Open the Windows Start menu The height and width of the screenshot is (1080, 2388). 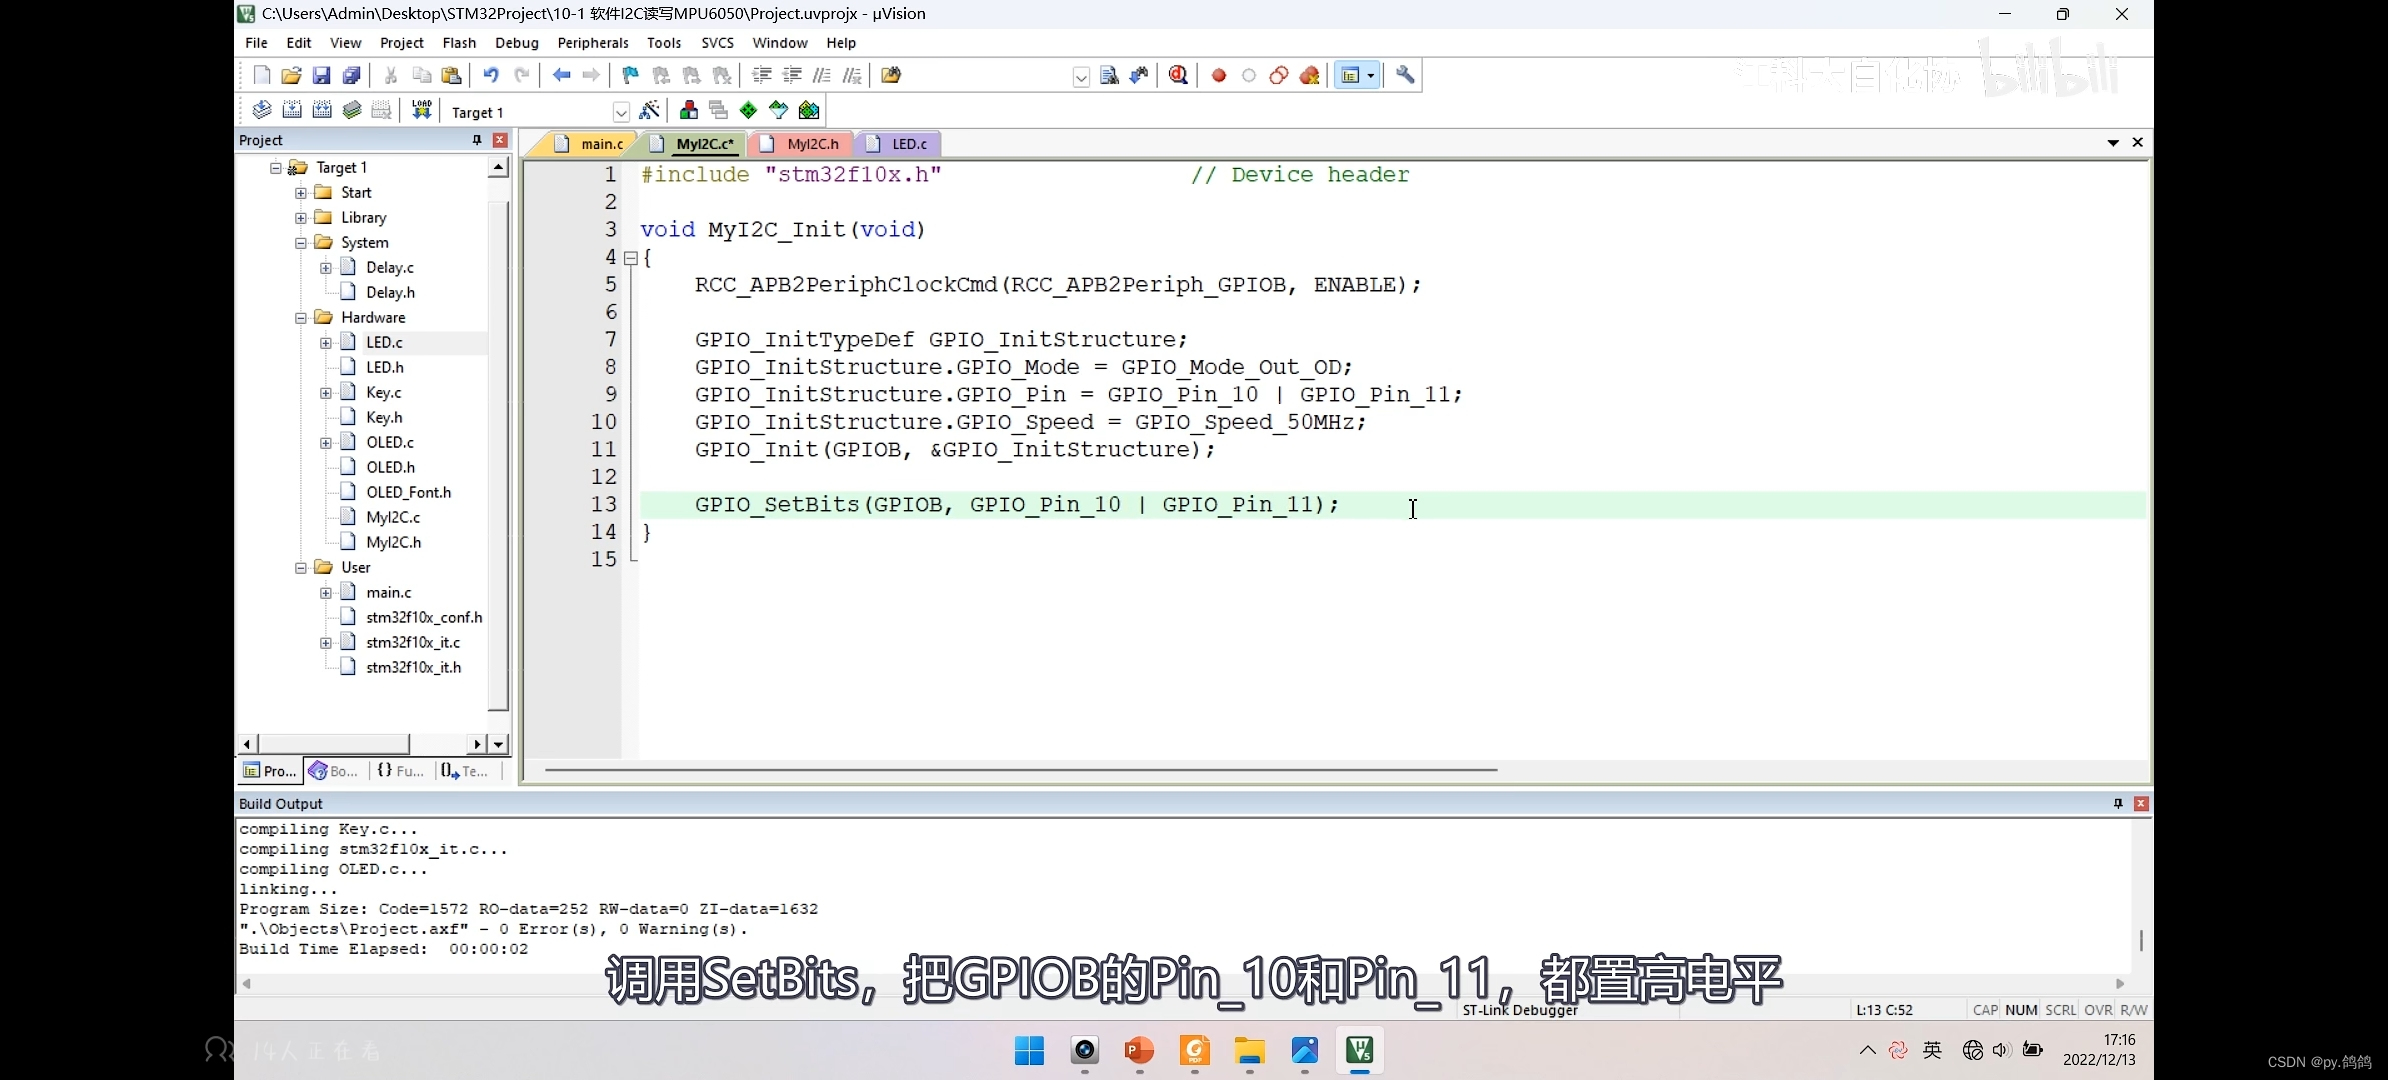(1029, 1050)
